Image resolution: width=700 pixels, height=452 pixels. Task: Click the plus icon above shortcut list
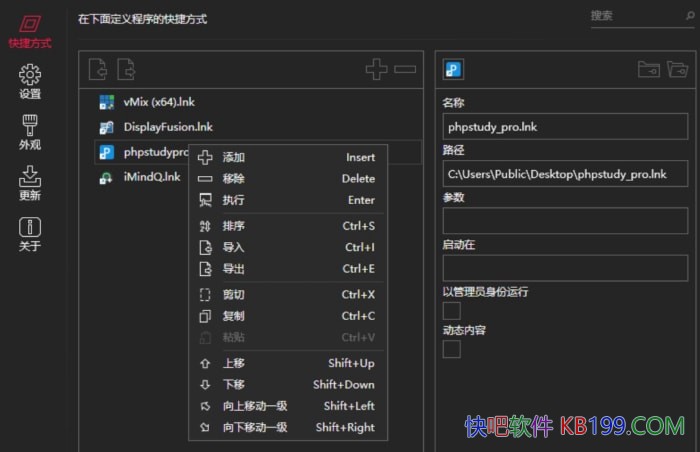[x=376, y=69]
